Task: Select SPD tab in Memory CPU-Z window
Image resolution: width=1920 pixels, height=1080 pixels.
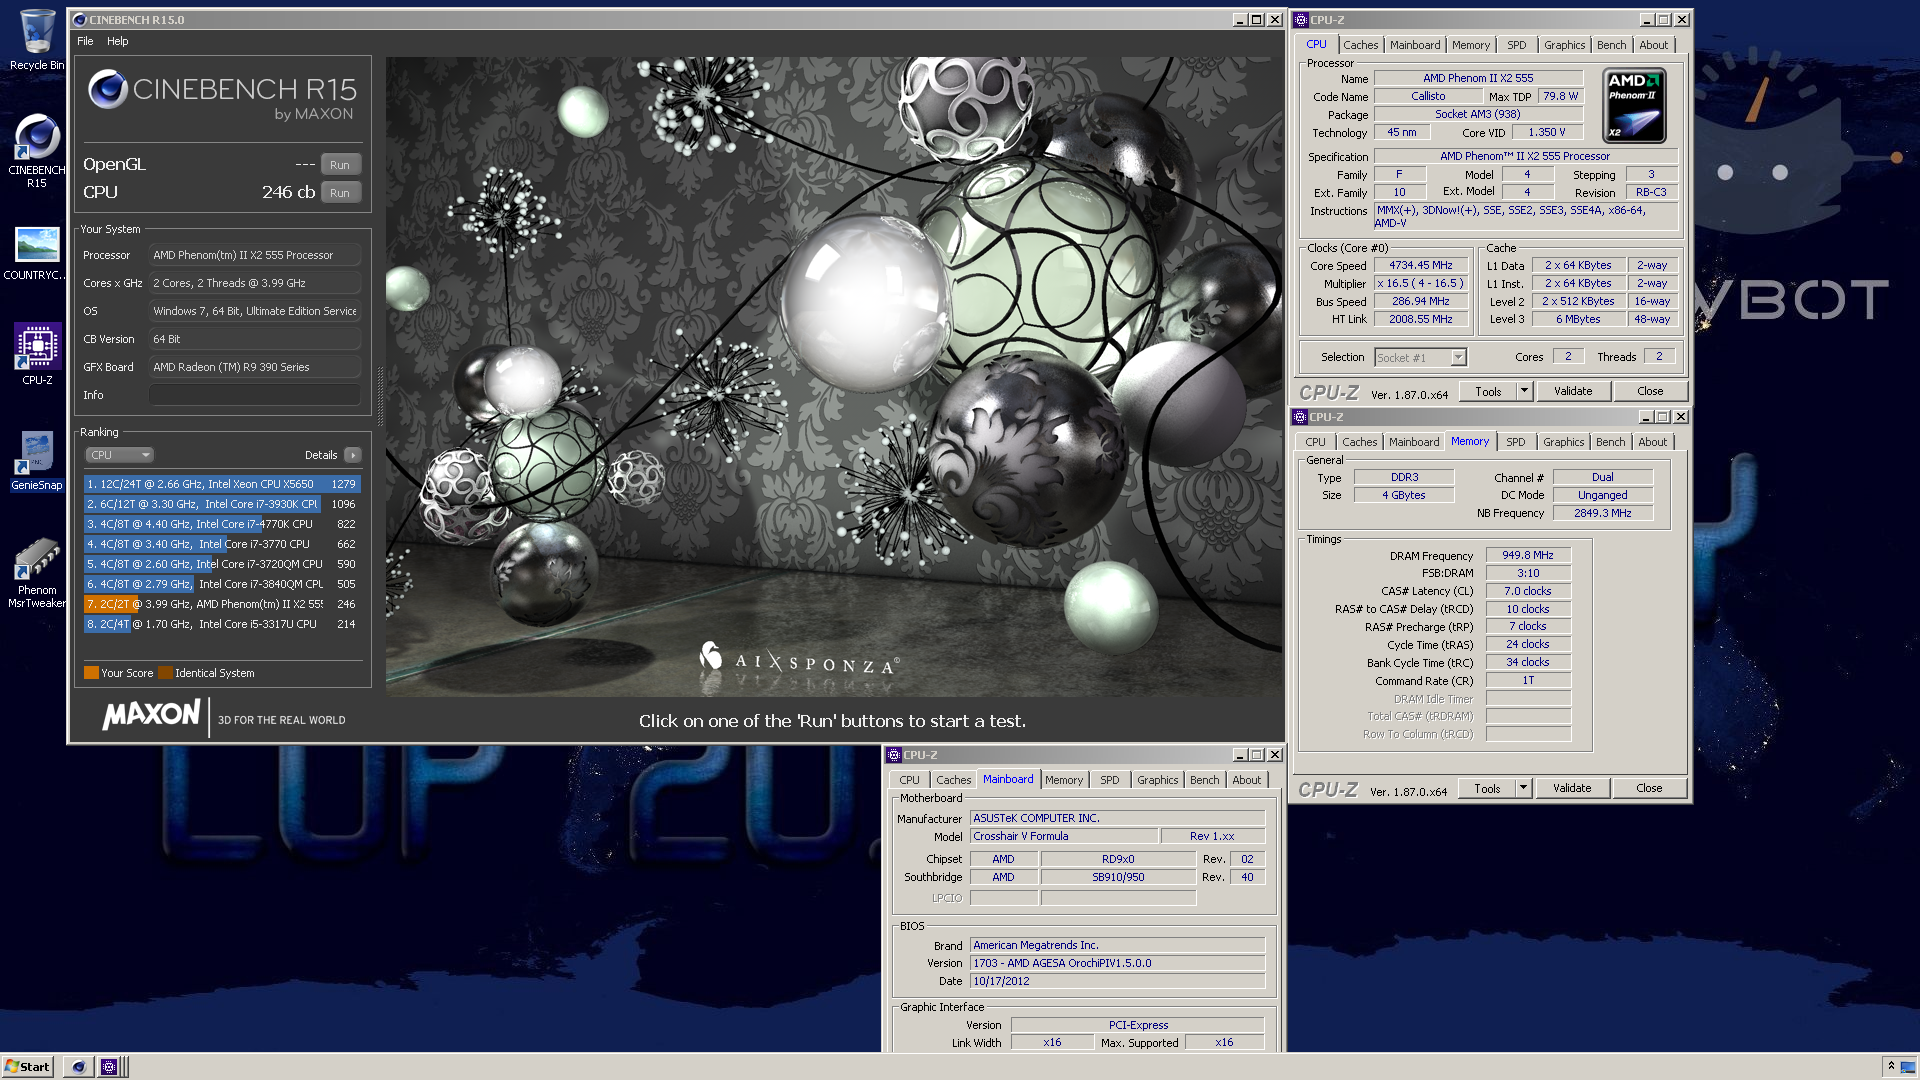Action: click(1516, 442)
